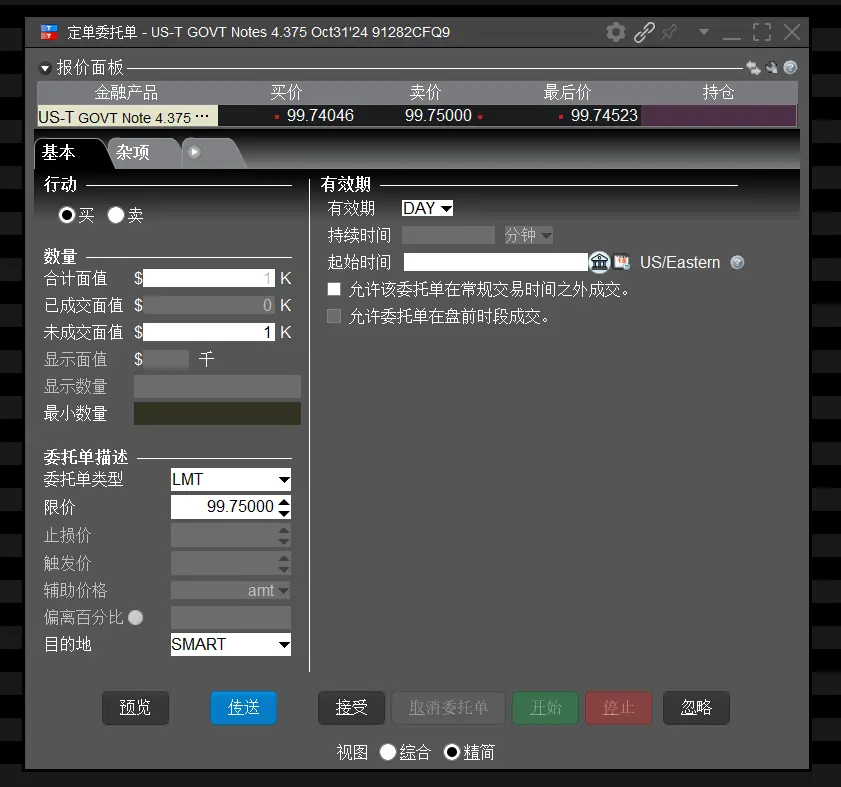Increase 限价 with the up stepper arrow
The width and height of the screenshot is (841, 787).
click(x=284, y=501)
